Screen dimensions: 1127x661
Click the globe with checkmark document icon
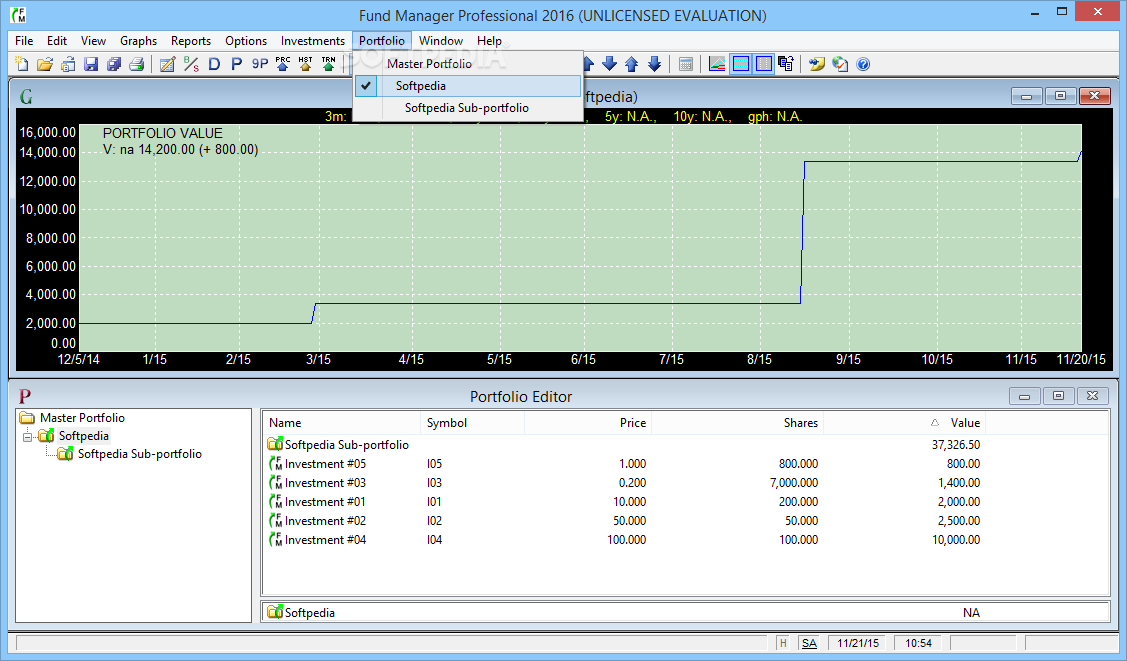point(840,65)
